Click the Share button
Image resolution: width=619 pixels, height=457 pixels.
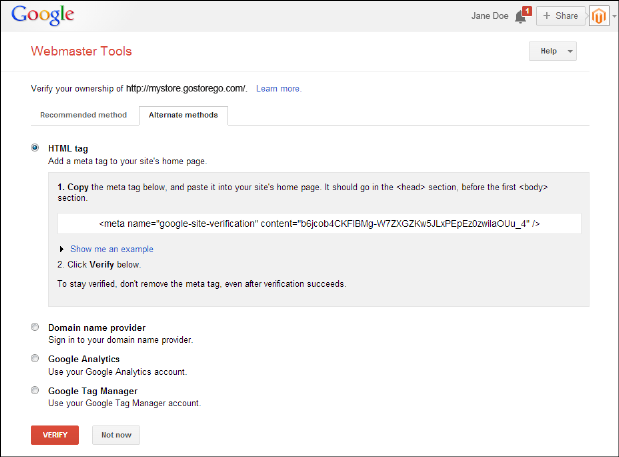click(560, 16)
